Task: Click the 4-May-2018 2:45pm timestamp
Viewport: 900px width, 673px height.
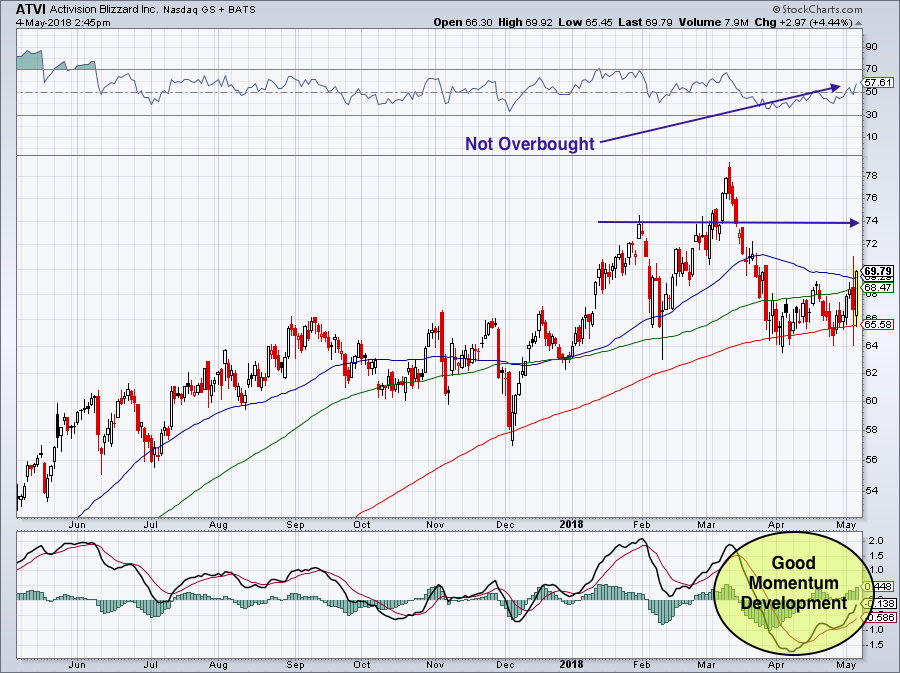Action: pyautogui.click(x=63, y=23)
